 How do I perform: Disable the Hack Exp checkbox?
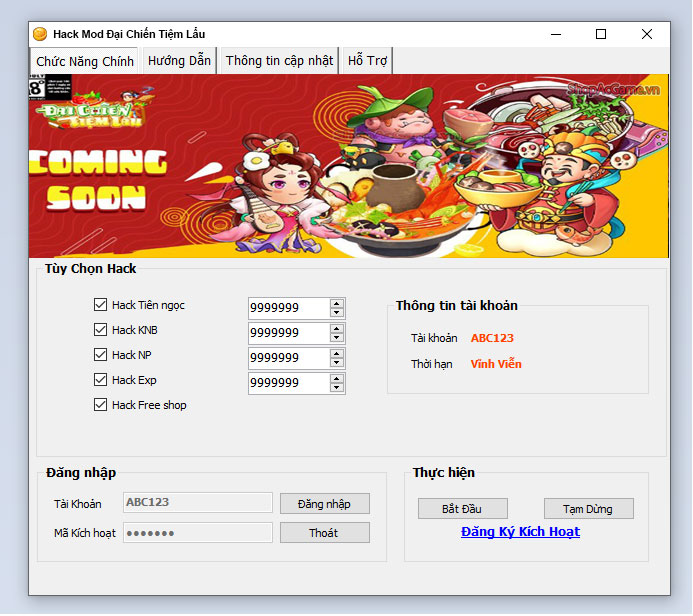coord(100,380)
